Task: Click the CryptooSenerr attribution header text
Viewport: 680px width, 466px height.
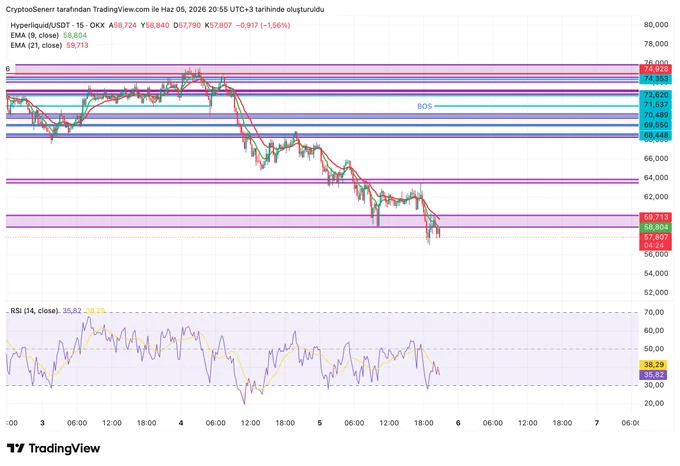Action: coord(164,9)
